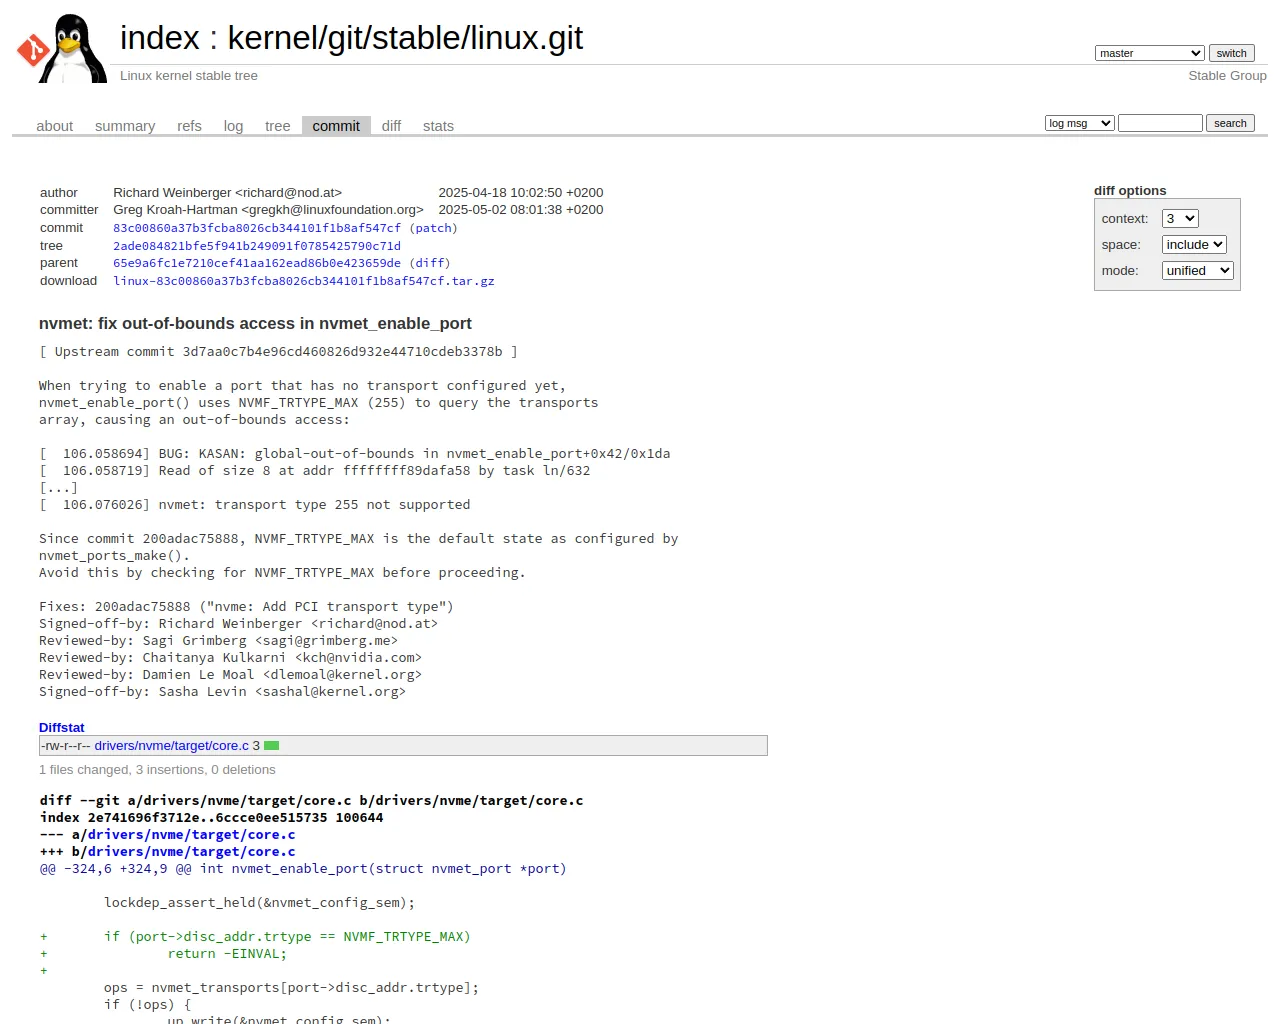Click author date 2025-04-18 10:02:50

521,192
